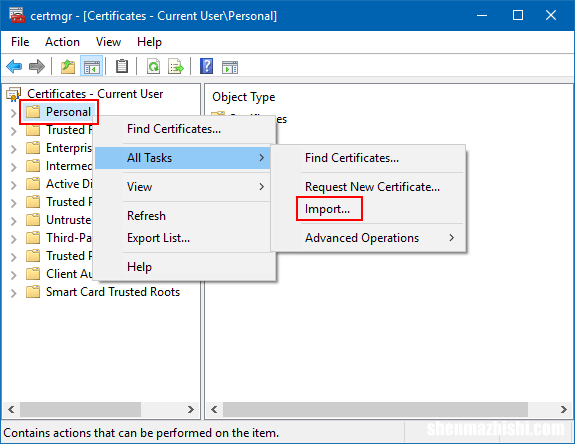The width and height of the screenshot is (575, 444).
Task: Open the blue Help toolbar icon
Action: click(206, 66)
